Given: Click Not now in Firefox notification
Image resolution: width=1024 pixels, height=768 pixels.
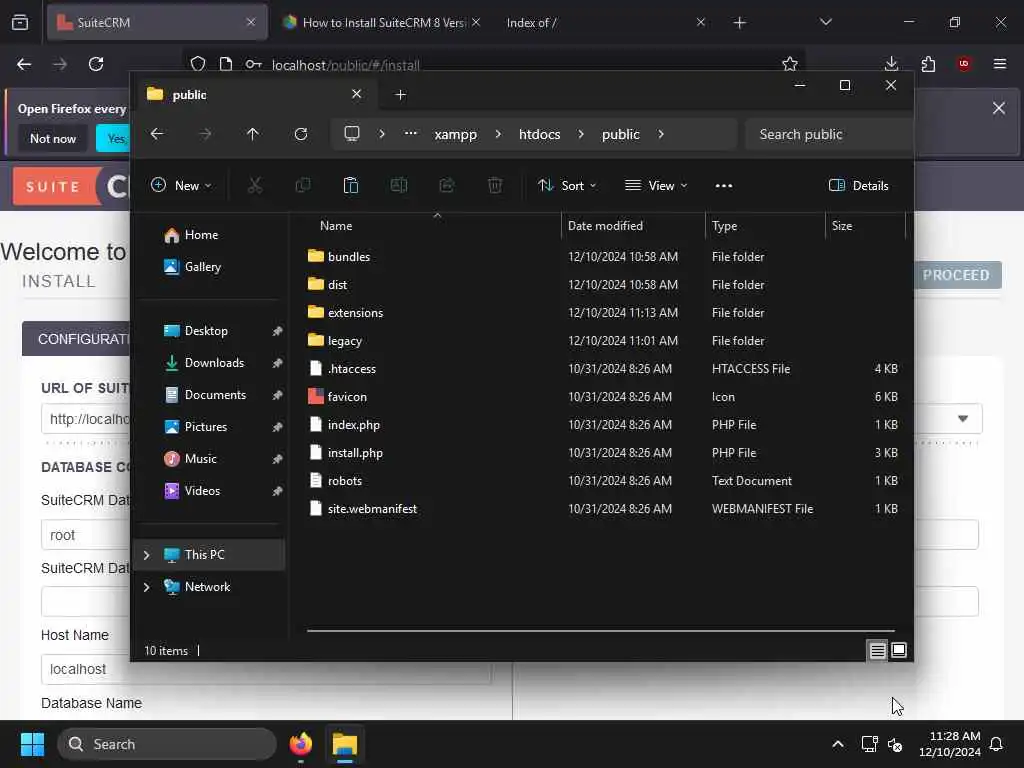Looking at the screenshot, I should [x=53, y=138].
